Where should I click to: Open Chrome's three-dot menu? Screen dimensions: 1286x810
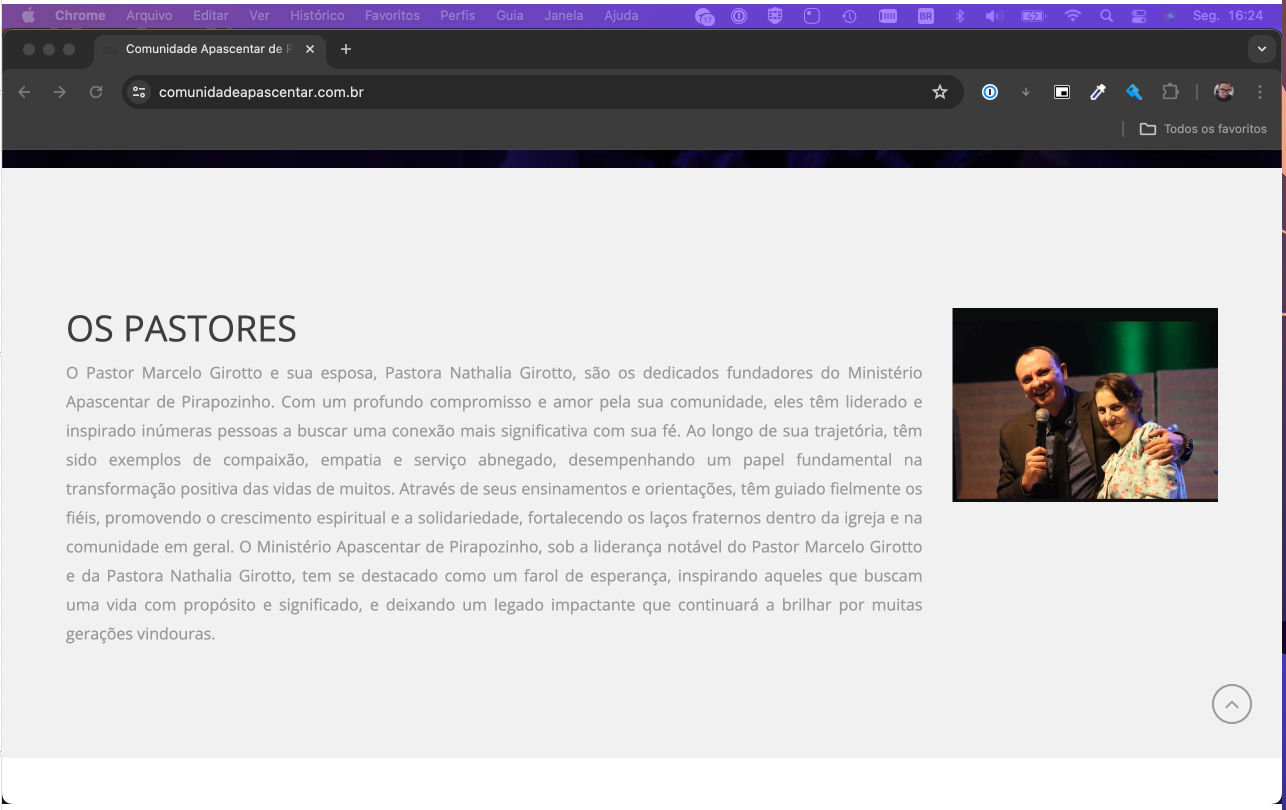1259,92
